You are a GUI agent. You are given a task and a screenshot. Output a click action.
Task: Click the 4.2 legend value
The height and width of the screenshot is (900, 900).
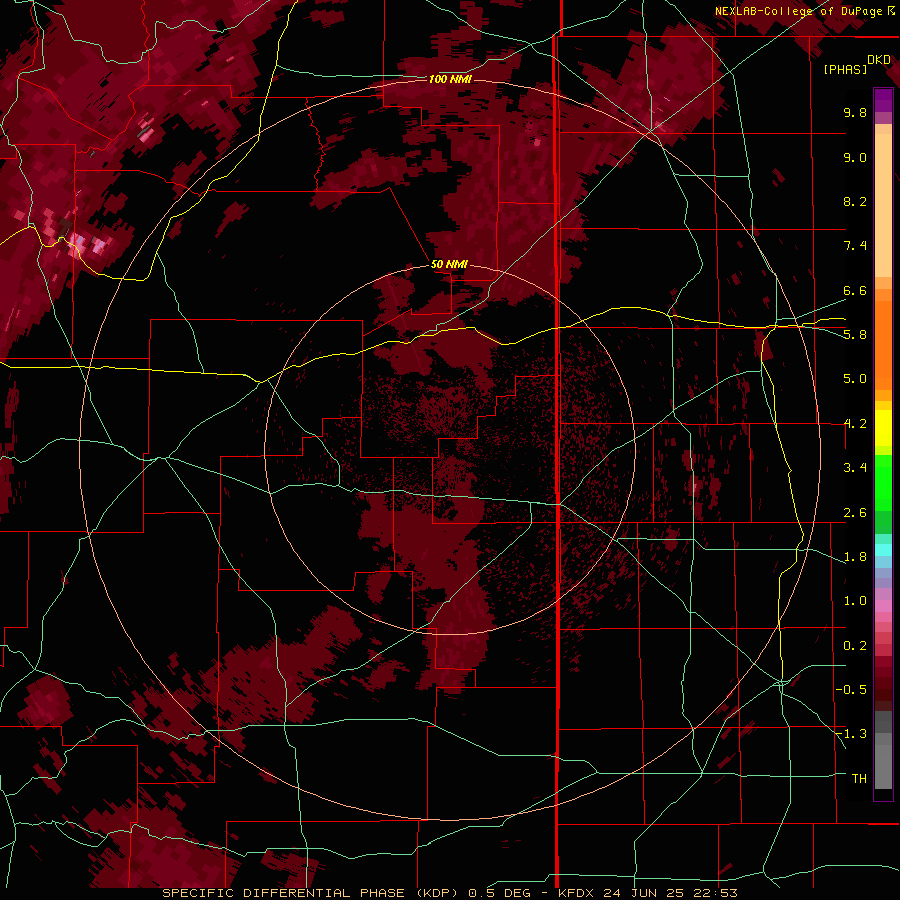[x=855, y=424]
